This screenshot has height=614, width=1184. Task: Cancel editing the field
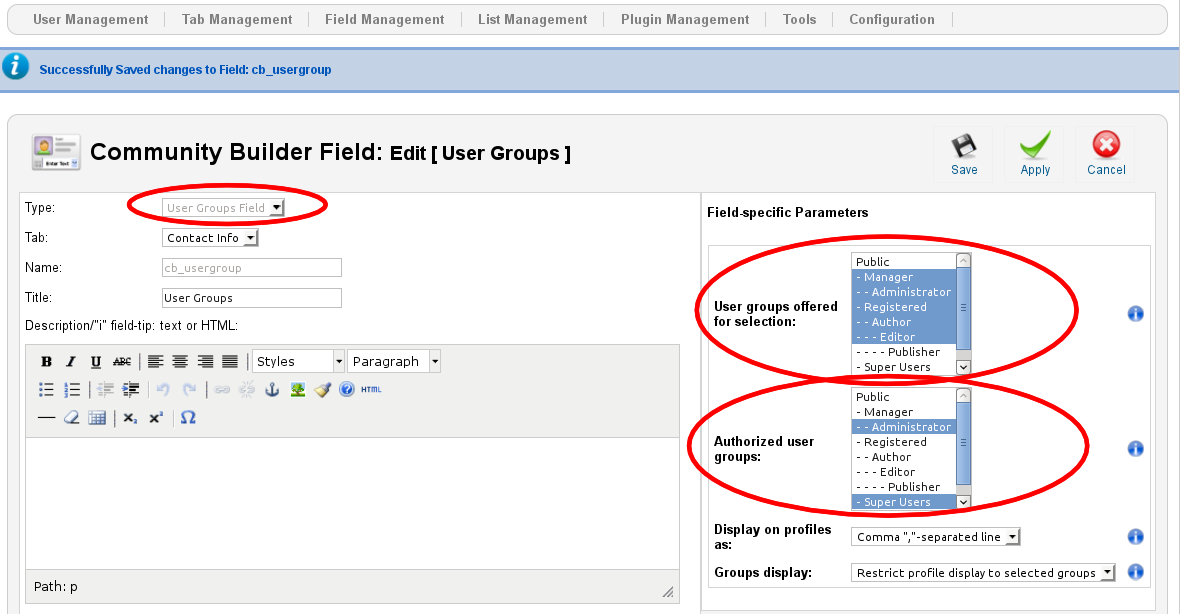click(x=1106, y=154)
